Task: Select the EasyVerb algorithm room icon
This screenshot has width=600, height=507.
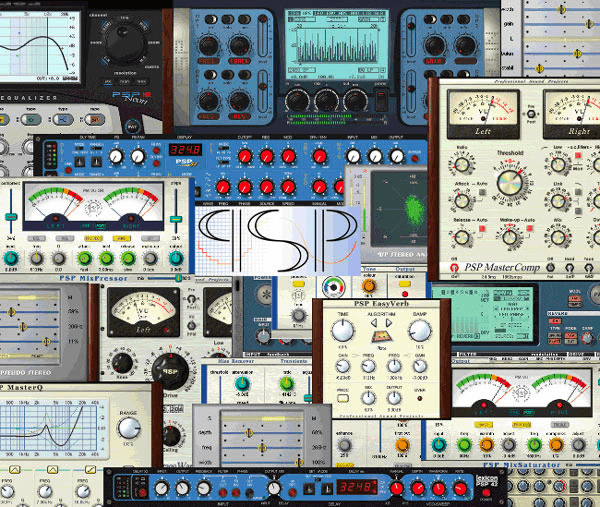Action: coord(384,334)
